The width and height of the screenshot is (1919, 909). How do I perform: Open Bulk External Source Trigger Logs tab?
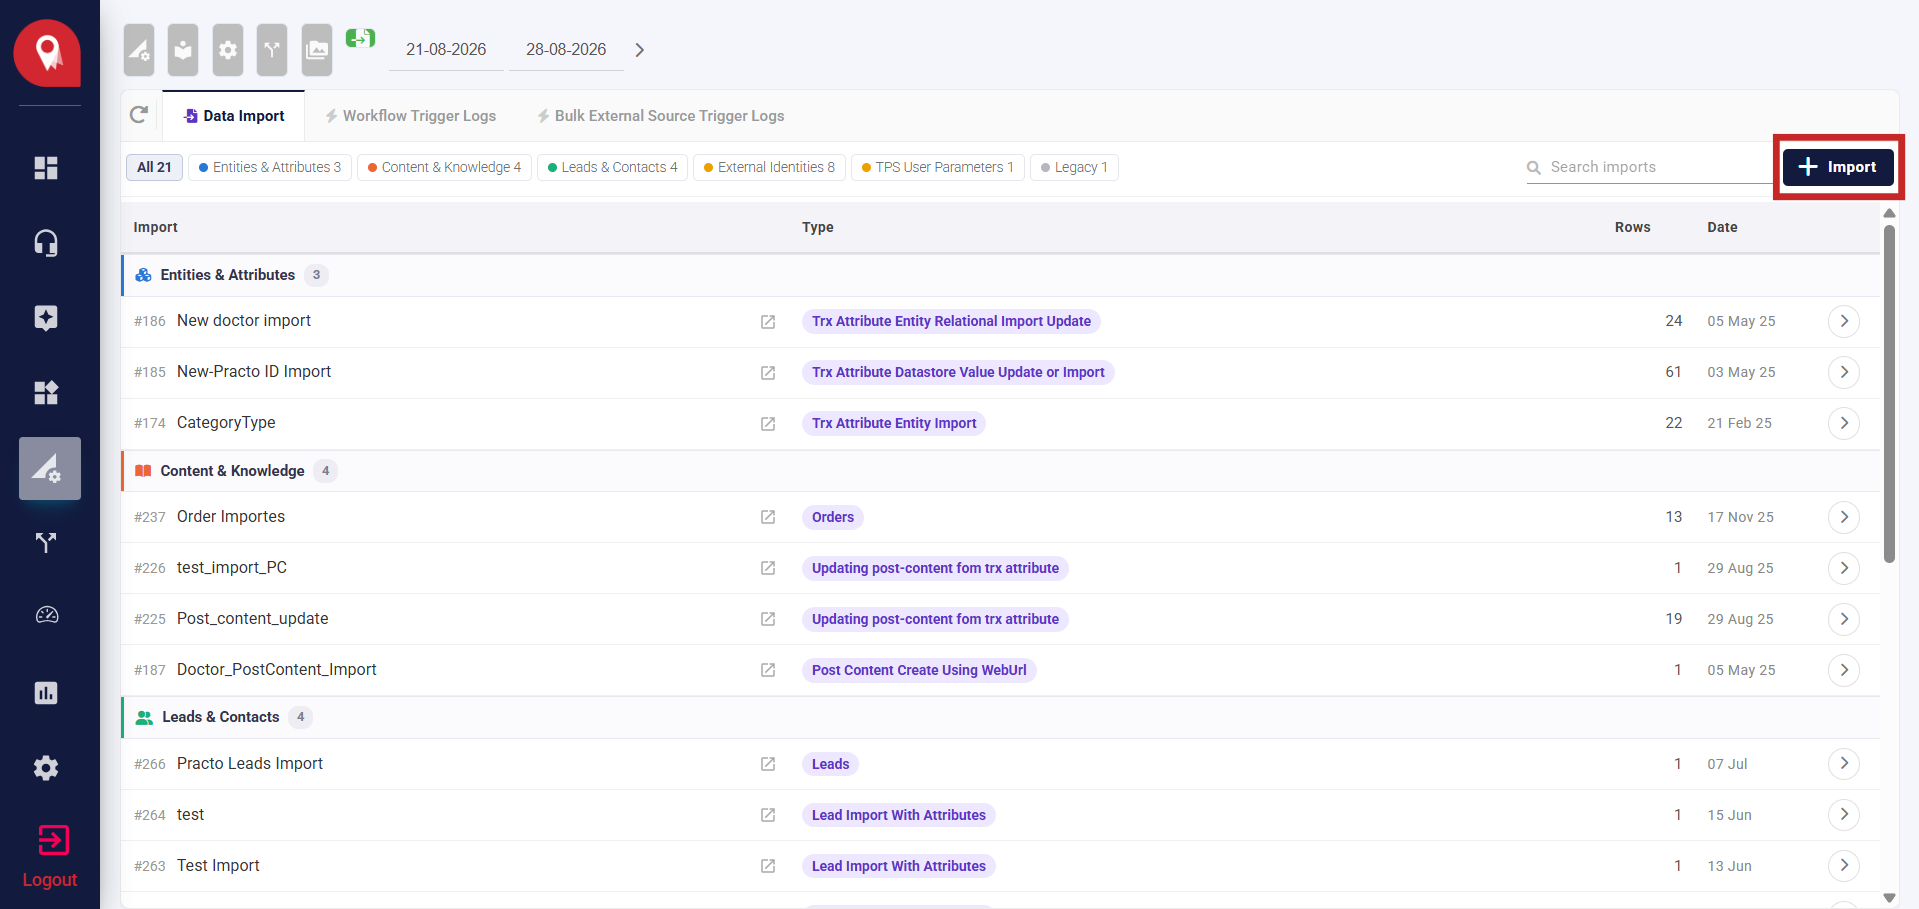pyautogui.click(x=660, y=116)
